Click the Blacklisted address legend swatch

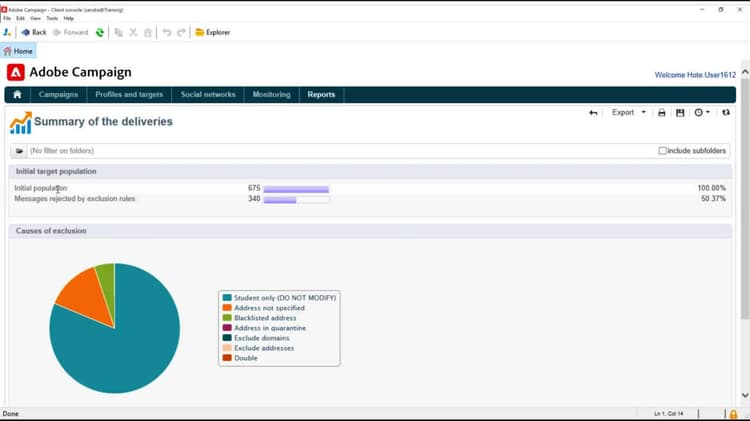pos(227,318)
